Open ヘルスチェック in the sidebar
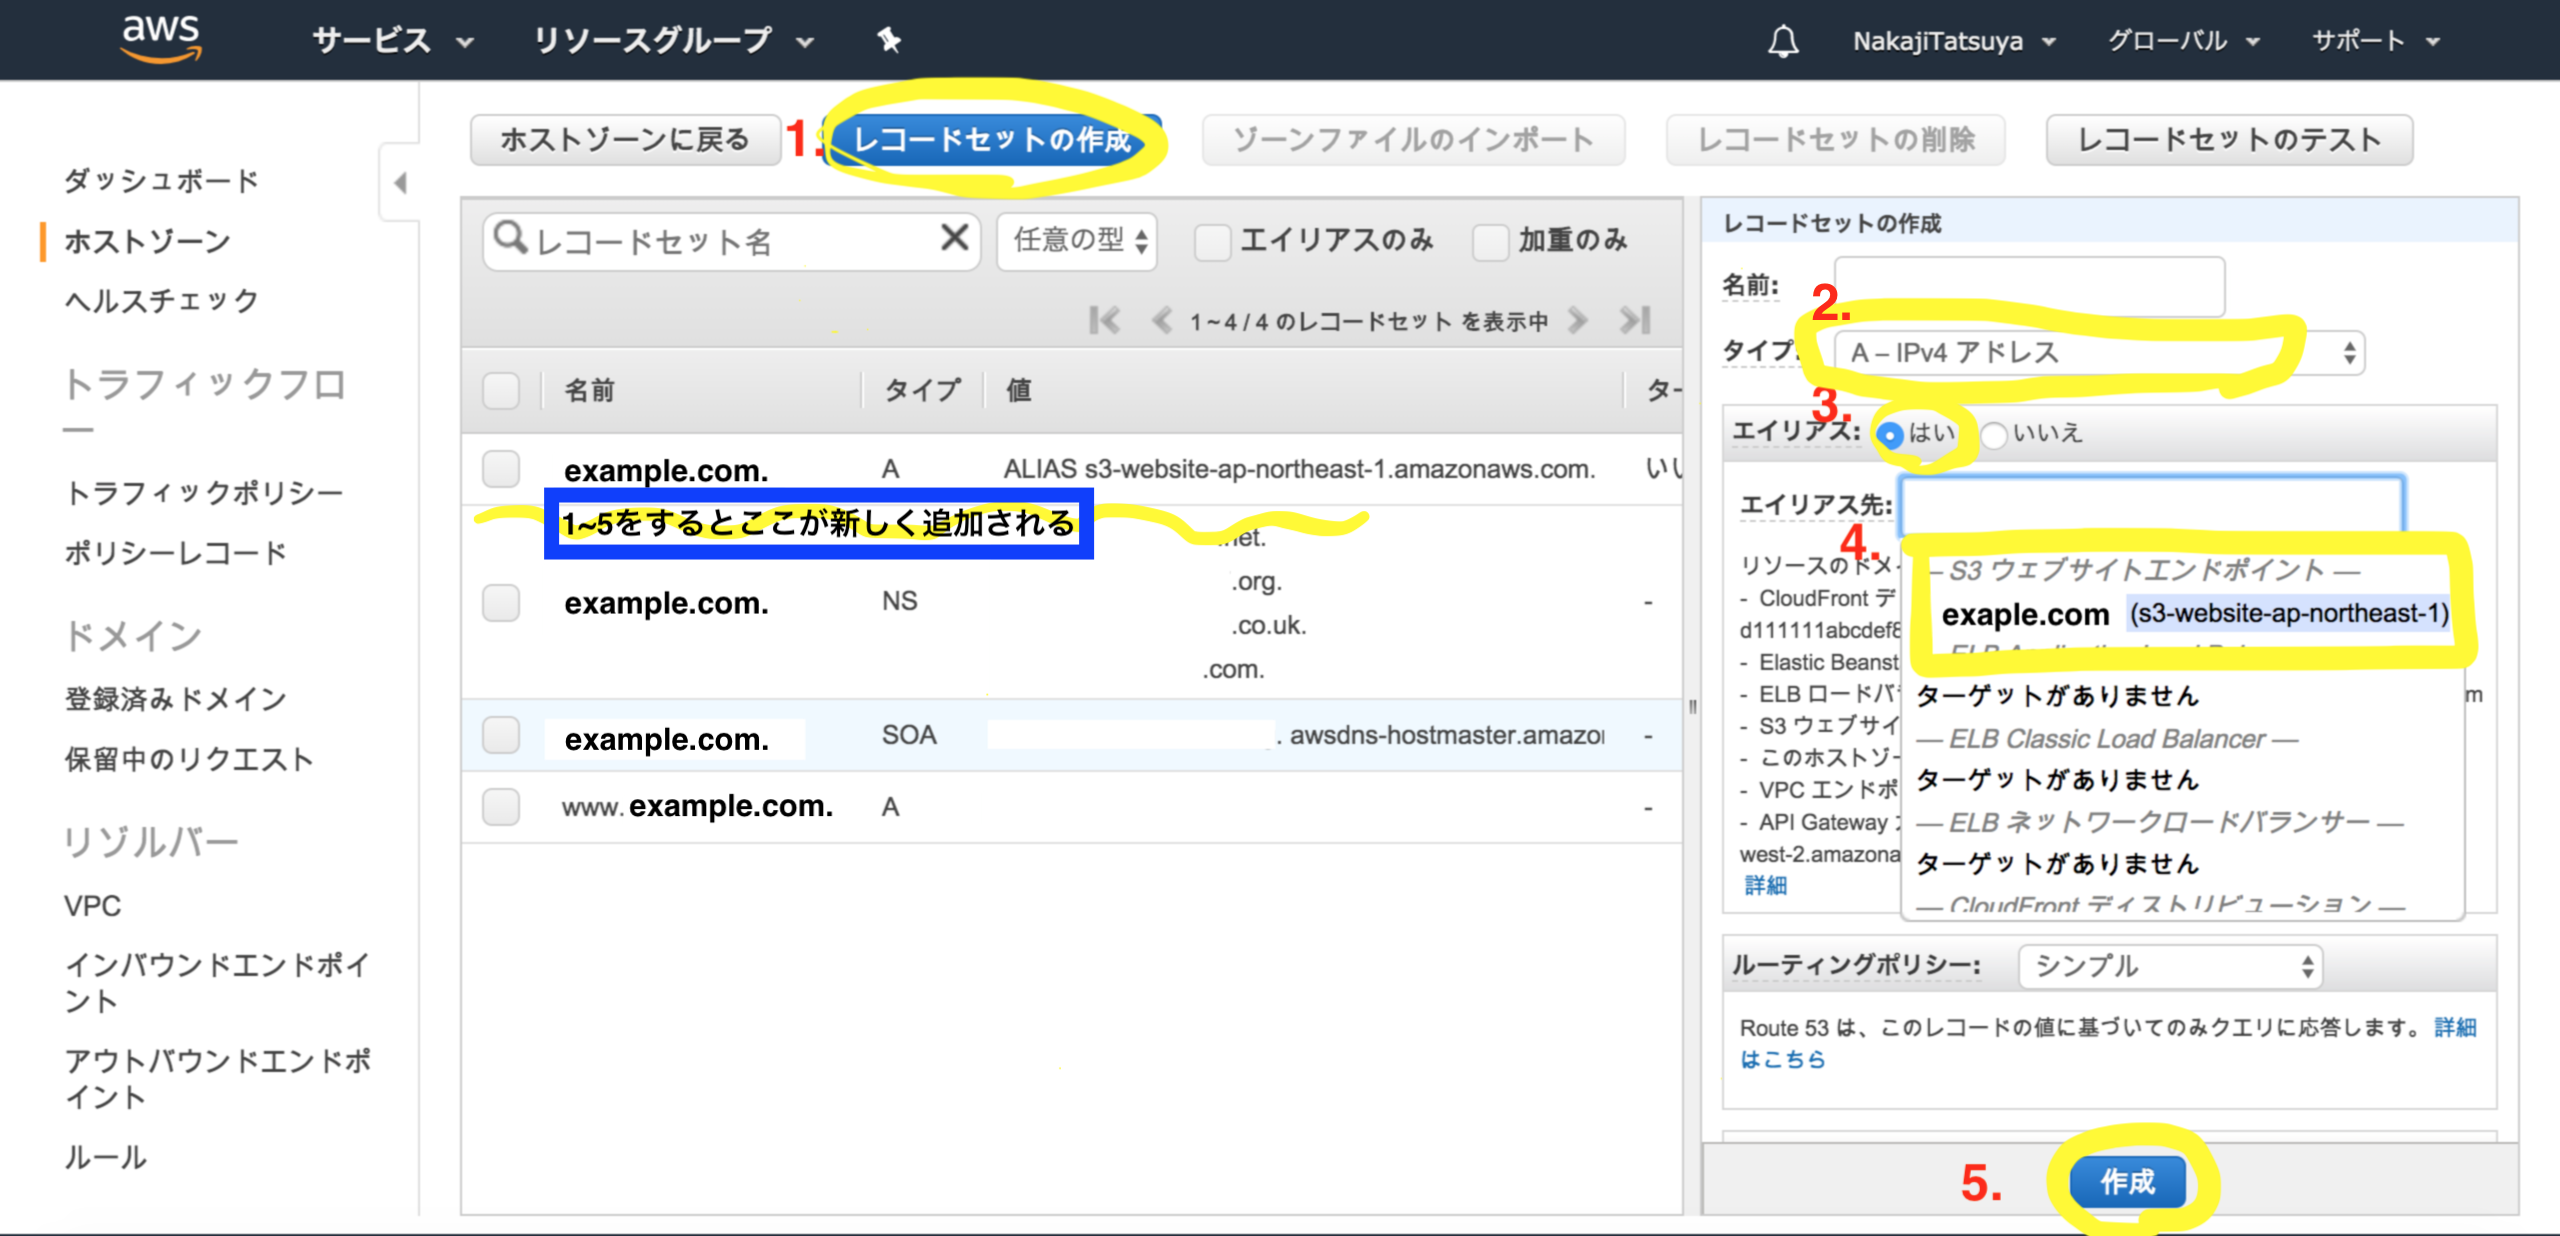Screen dimensions: 2560x1236 tap(162, 301)
